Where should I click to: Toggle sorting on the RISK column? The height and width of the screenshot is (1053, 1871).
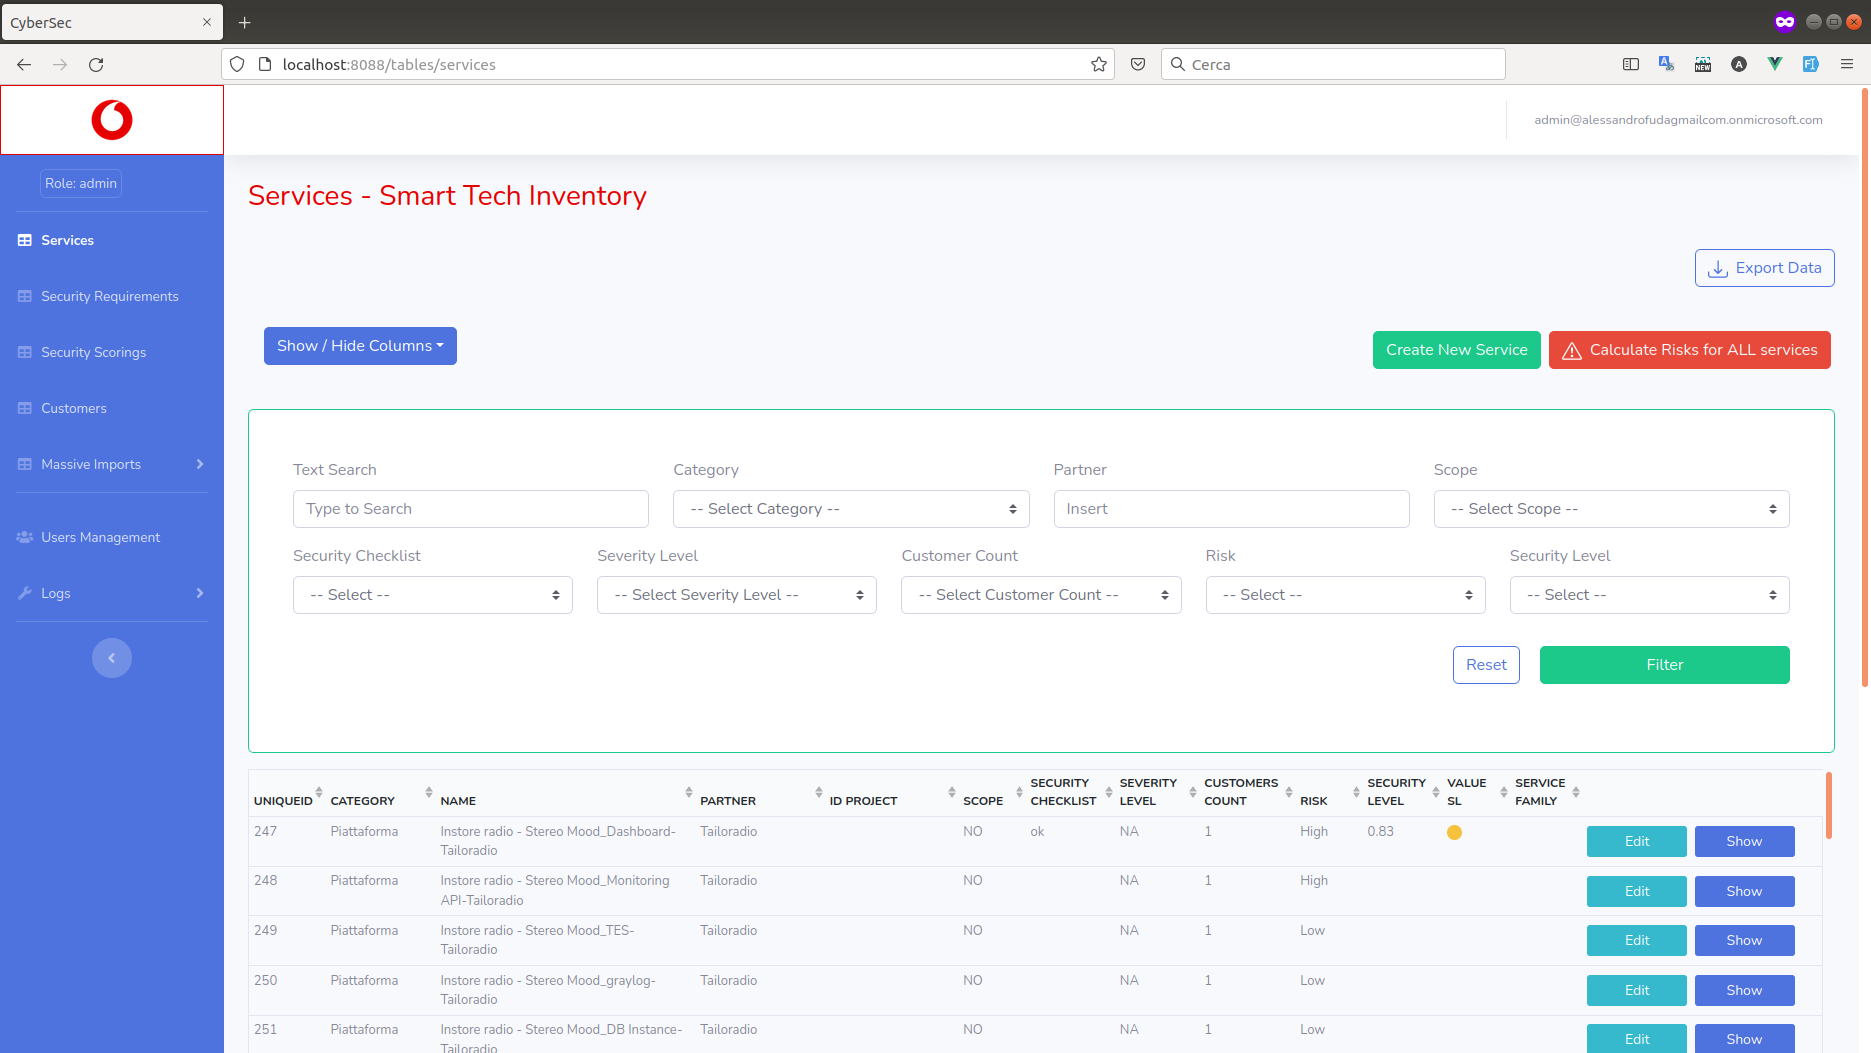tap(1356, 792)
